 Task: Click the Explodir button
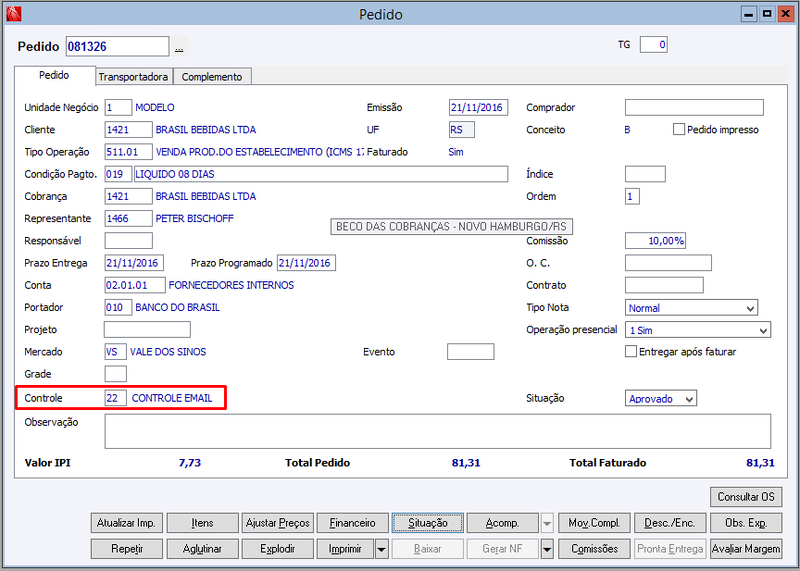tap(278, 549)
